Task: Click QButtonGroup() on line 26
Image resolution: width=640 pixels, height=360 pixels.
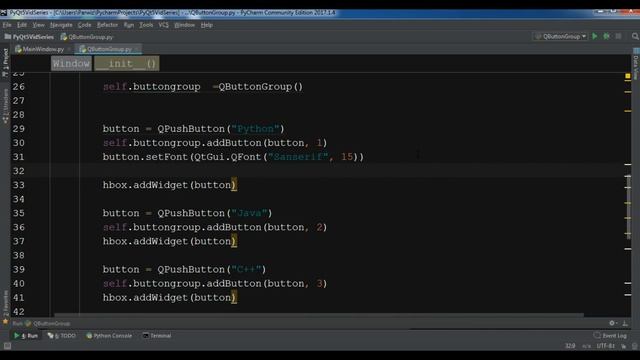Action: coord(261,87)
